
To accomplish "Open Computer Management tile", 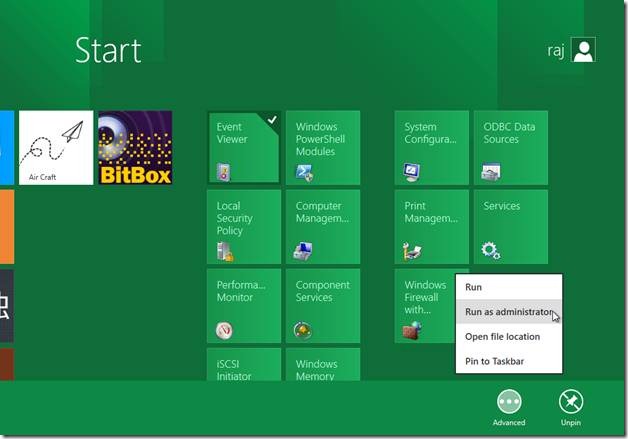I will pos(322,226).
